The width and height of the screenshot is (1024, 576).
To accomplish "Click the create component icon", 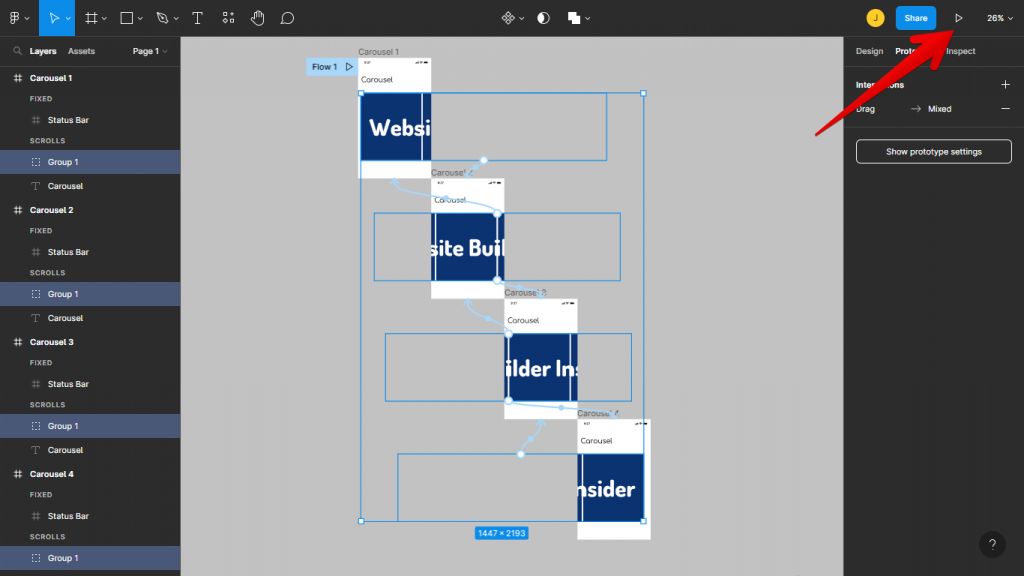I will click(x=510, y=17).
